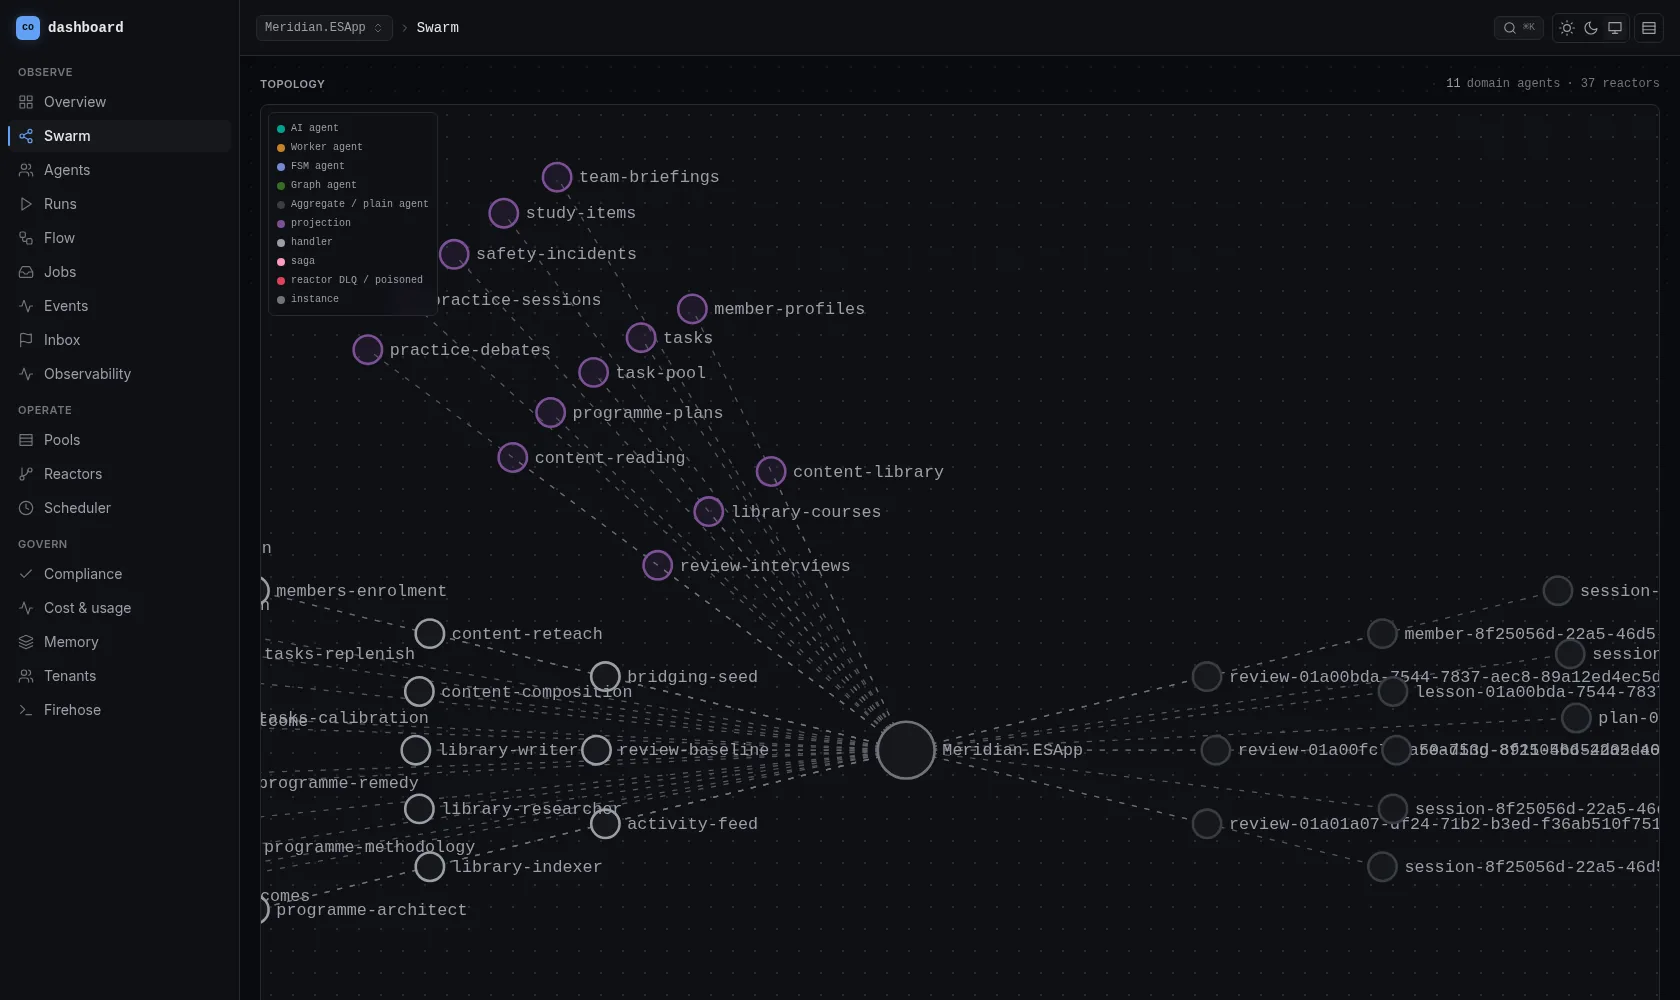Open Observability via its activity icon
1680x1000 pixels.
(26, 374)
